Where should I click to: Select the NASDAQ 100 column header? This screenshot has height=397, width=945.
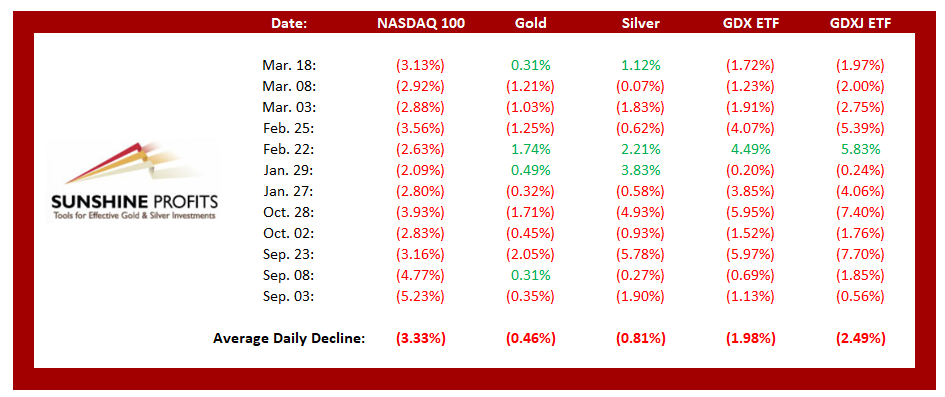coord(421,23)
